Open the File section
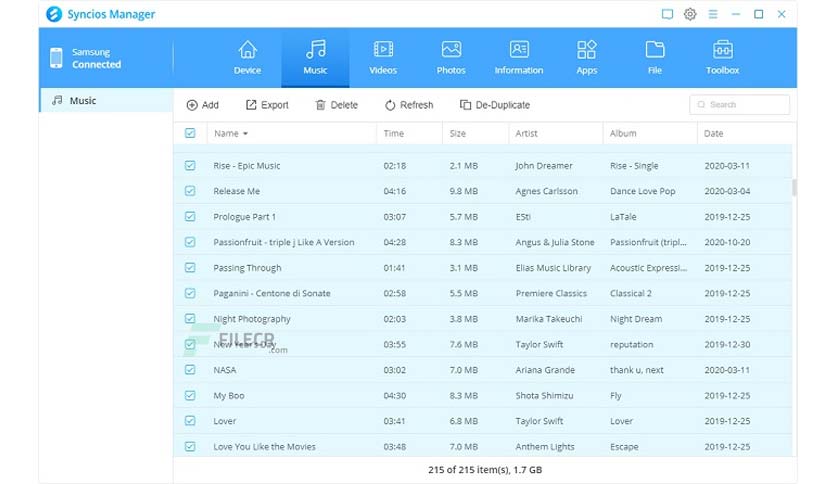Image resolution: width=836 pixels, height=484 pixels. point(655,58)
